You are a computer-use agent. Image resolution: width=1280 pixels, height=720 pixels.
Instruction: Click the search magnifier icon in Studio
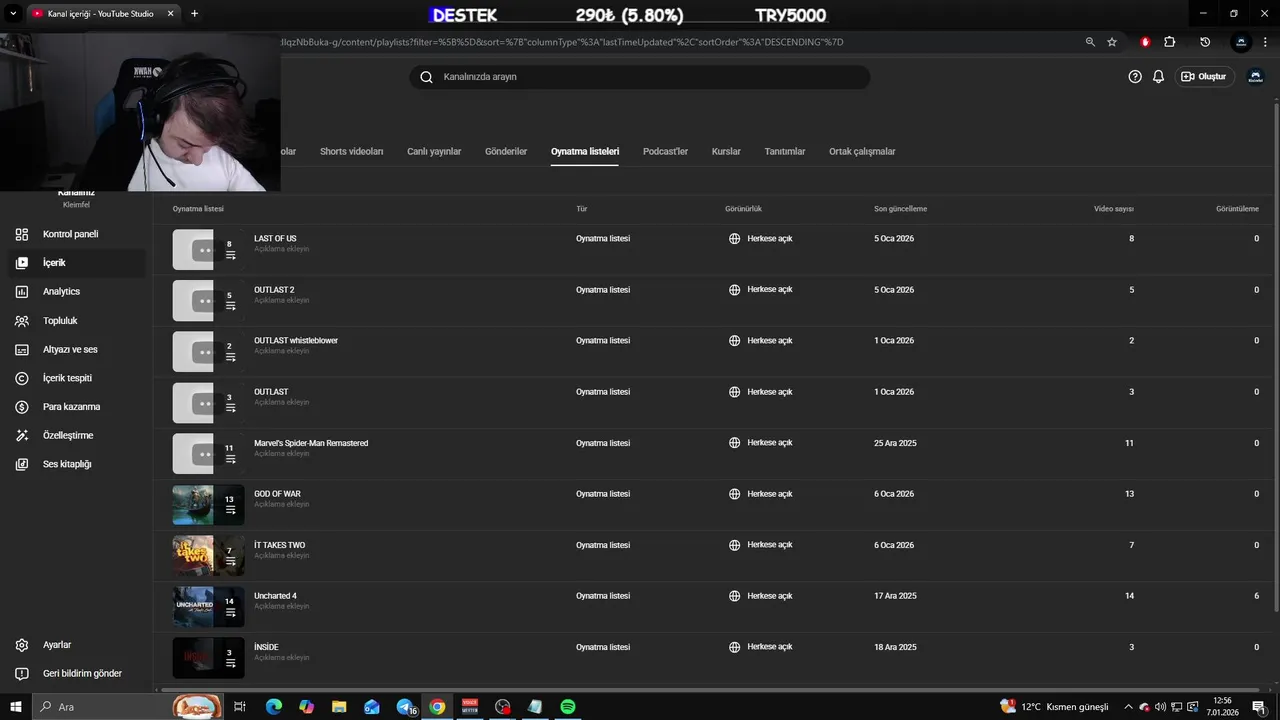pyautogui.click(x=426, y=77)
